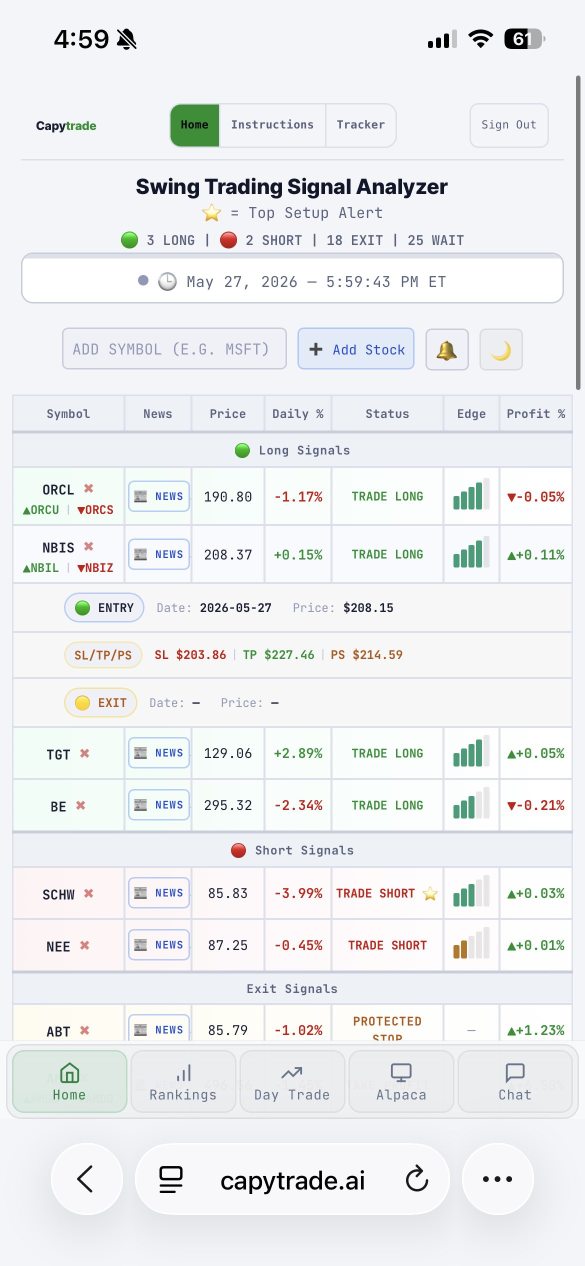
Task: Remove ORCL with its red X
Action: (88, 489)
